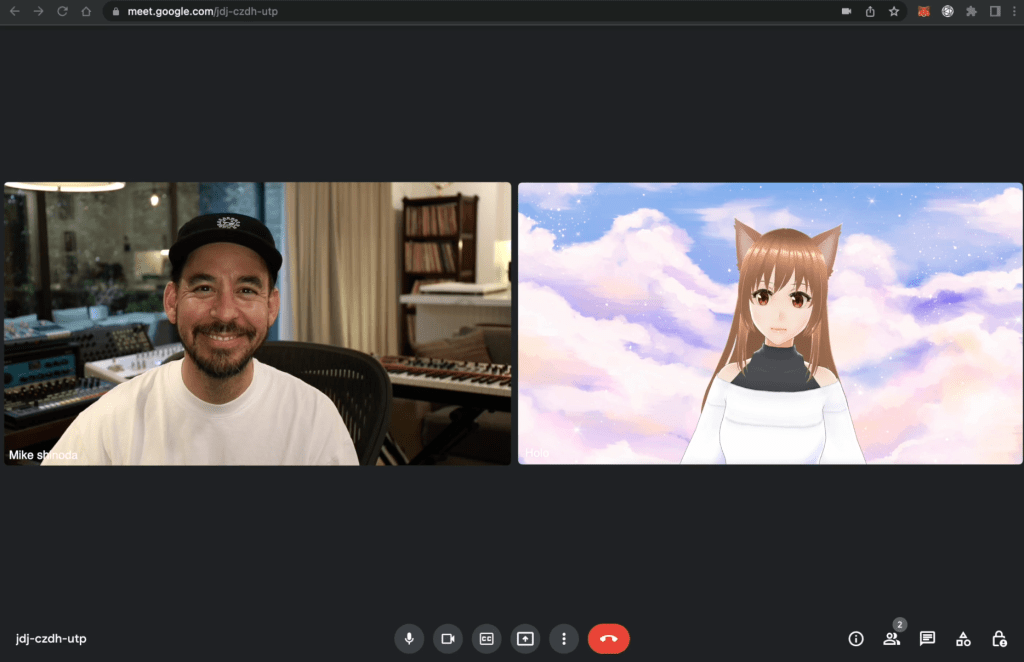Click the anime avatar video tile
Image resolution: width=1024 pixels, height=662 pixels.
(770, 323)
